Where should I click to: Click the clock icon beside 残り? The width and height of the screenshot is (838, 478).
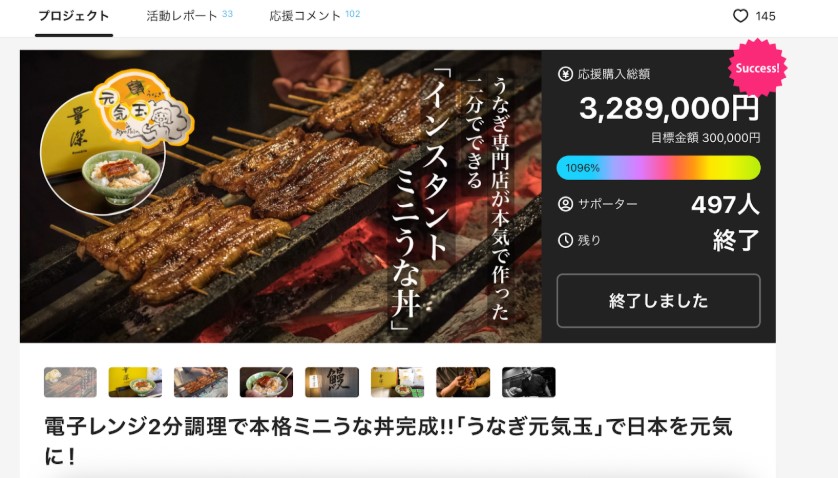coord(565,240)
